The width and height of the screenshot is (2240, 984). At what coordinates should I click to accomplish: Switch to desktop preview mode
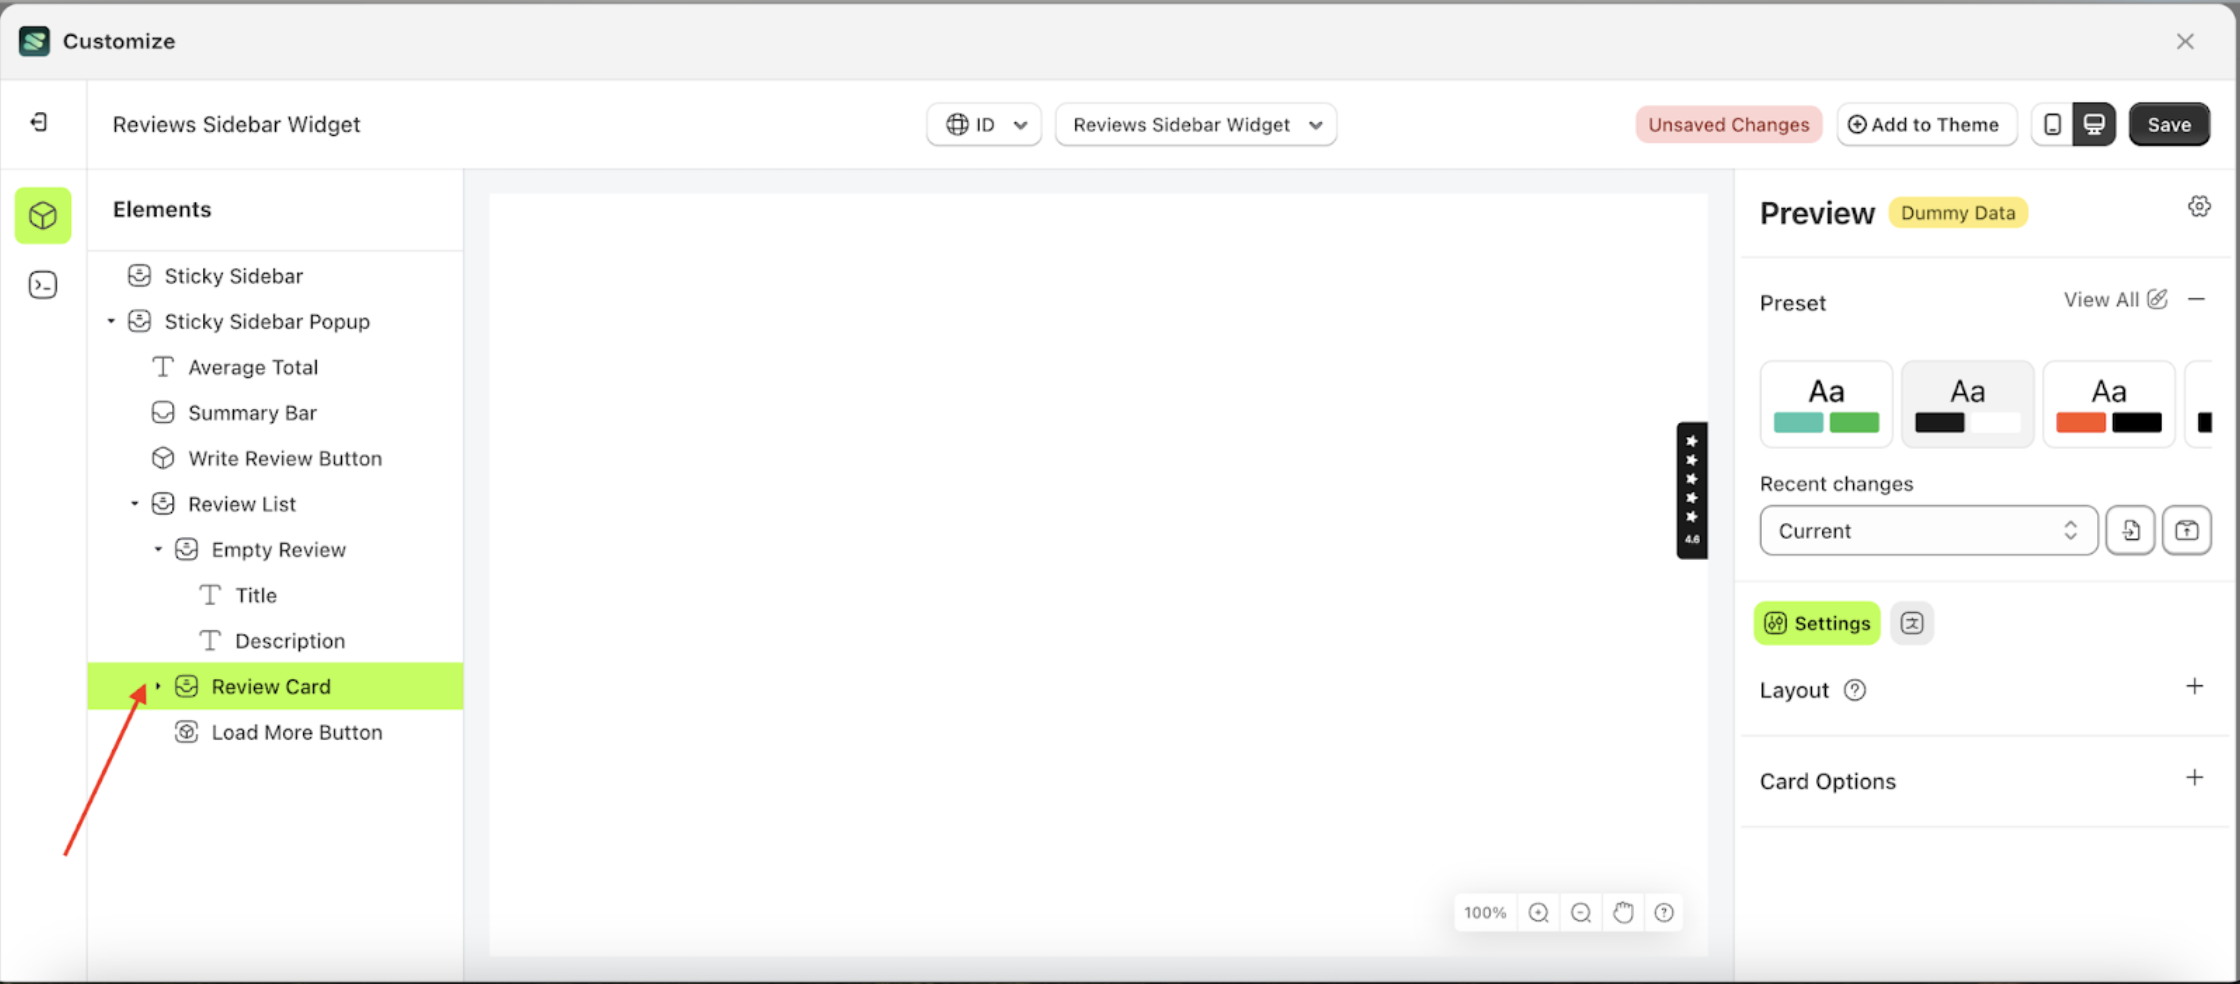pos(2094,124)
